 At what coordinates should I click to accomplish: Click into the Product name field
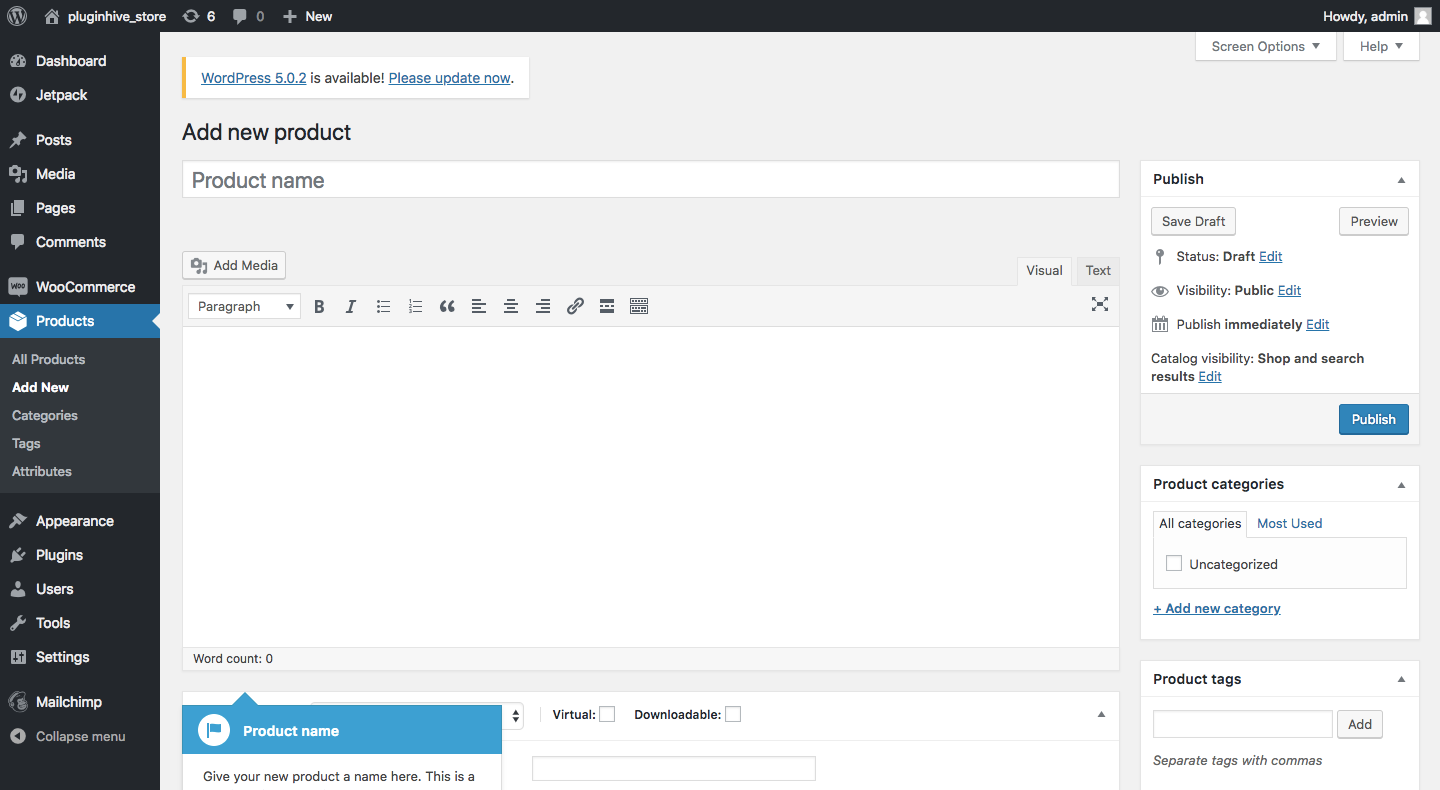click(650, 180)
